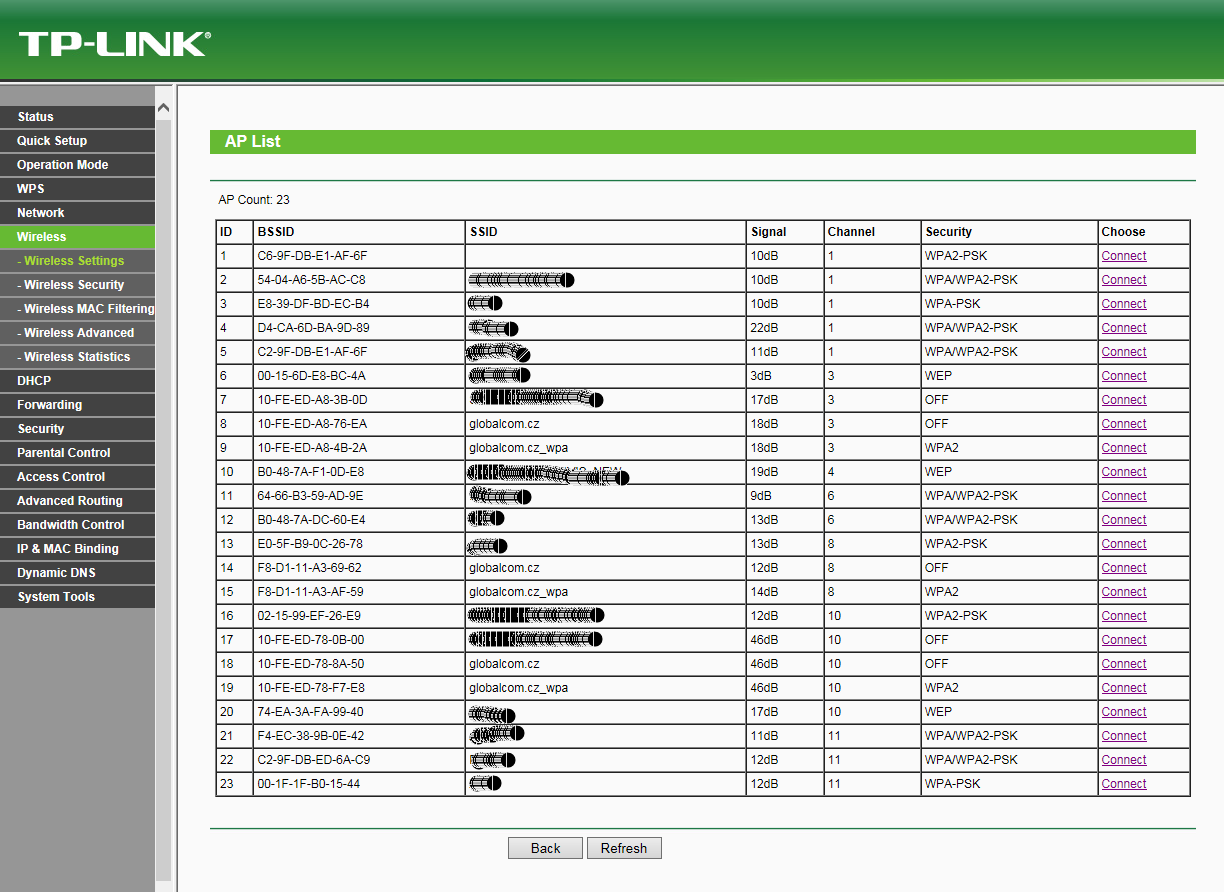This screenshot has height=892, width=1224.
Task: Open Wireless MAC Filtering submenu
Action: click(x=77, y=309)
